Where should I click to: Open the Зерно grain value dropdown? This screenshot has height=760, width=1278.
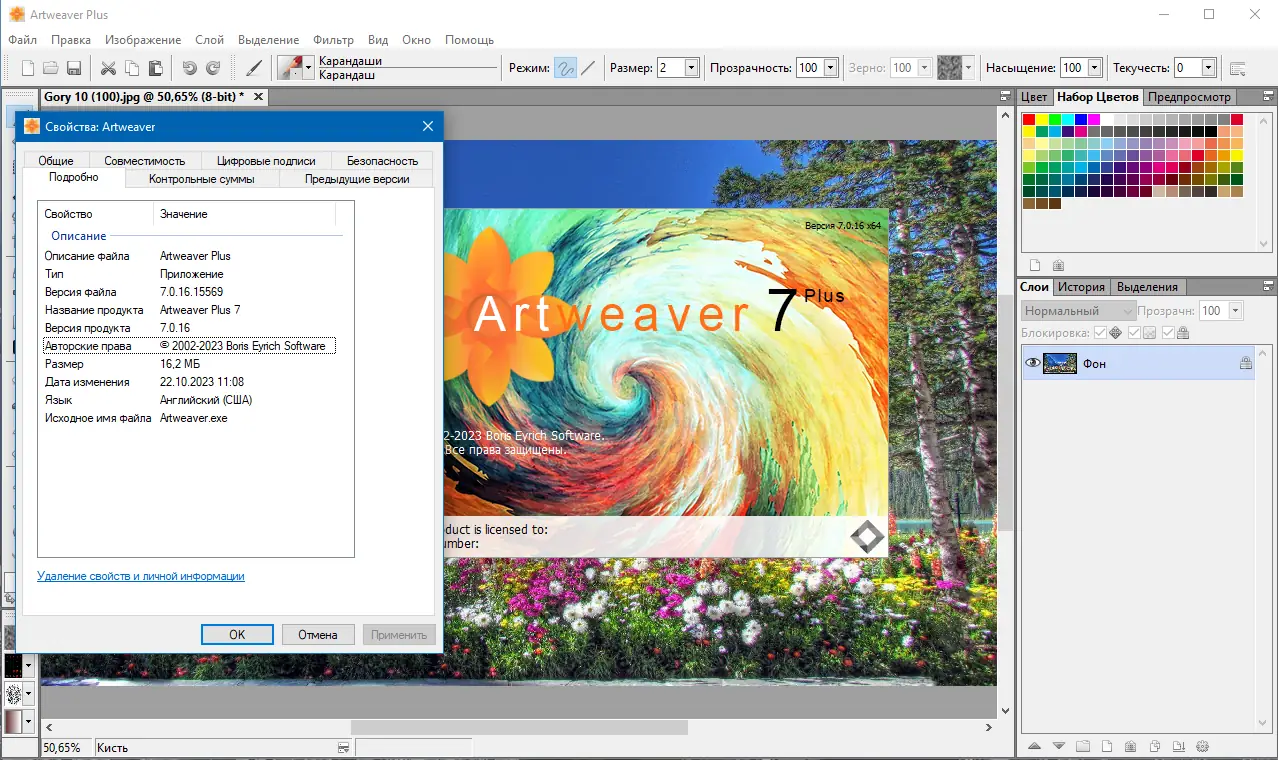click(923, 68)
